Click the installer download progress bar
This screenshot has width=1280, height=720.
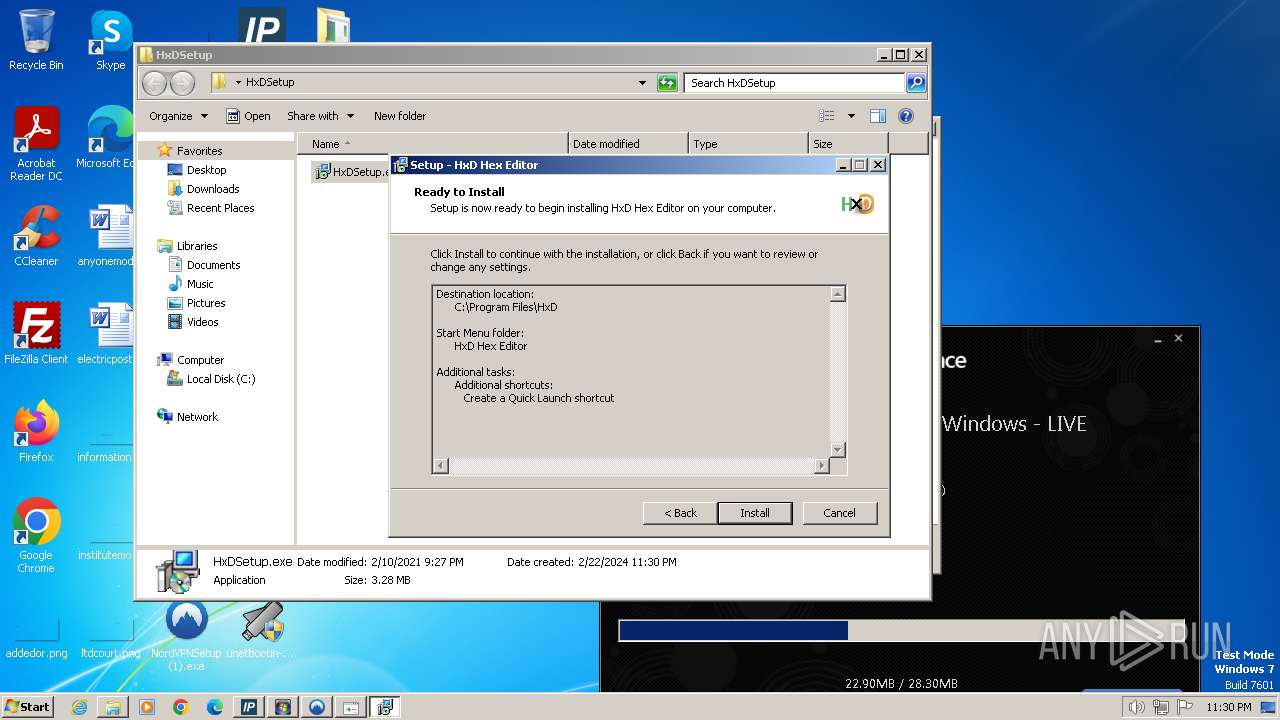pos(901,631)
